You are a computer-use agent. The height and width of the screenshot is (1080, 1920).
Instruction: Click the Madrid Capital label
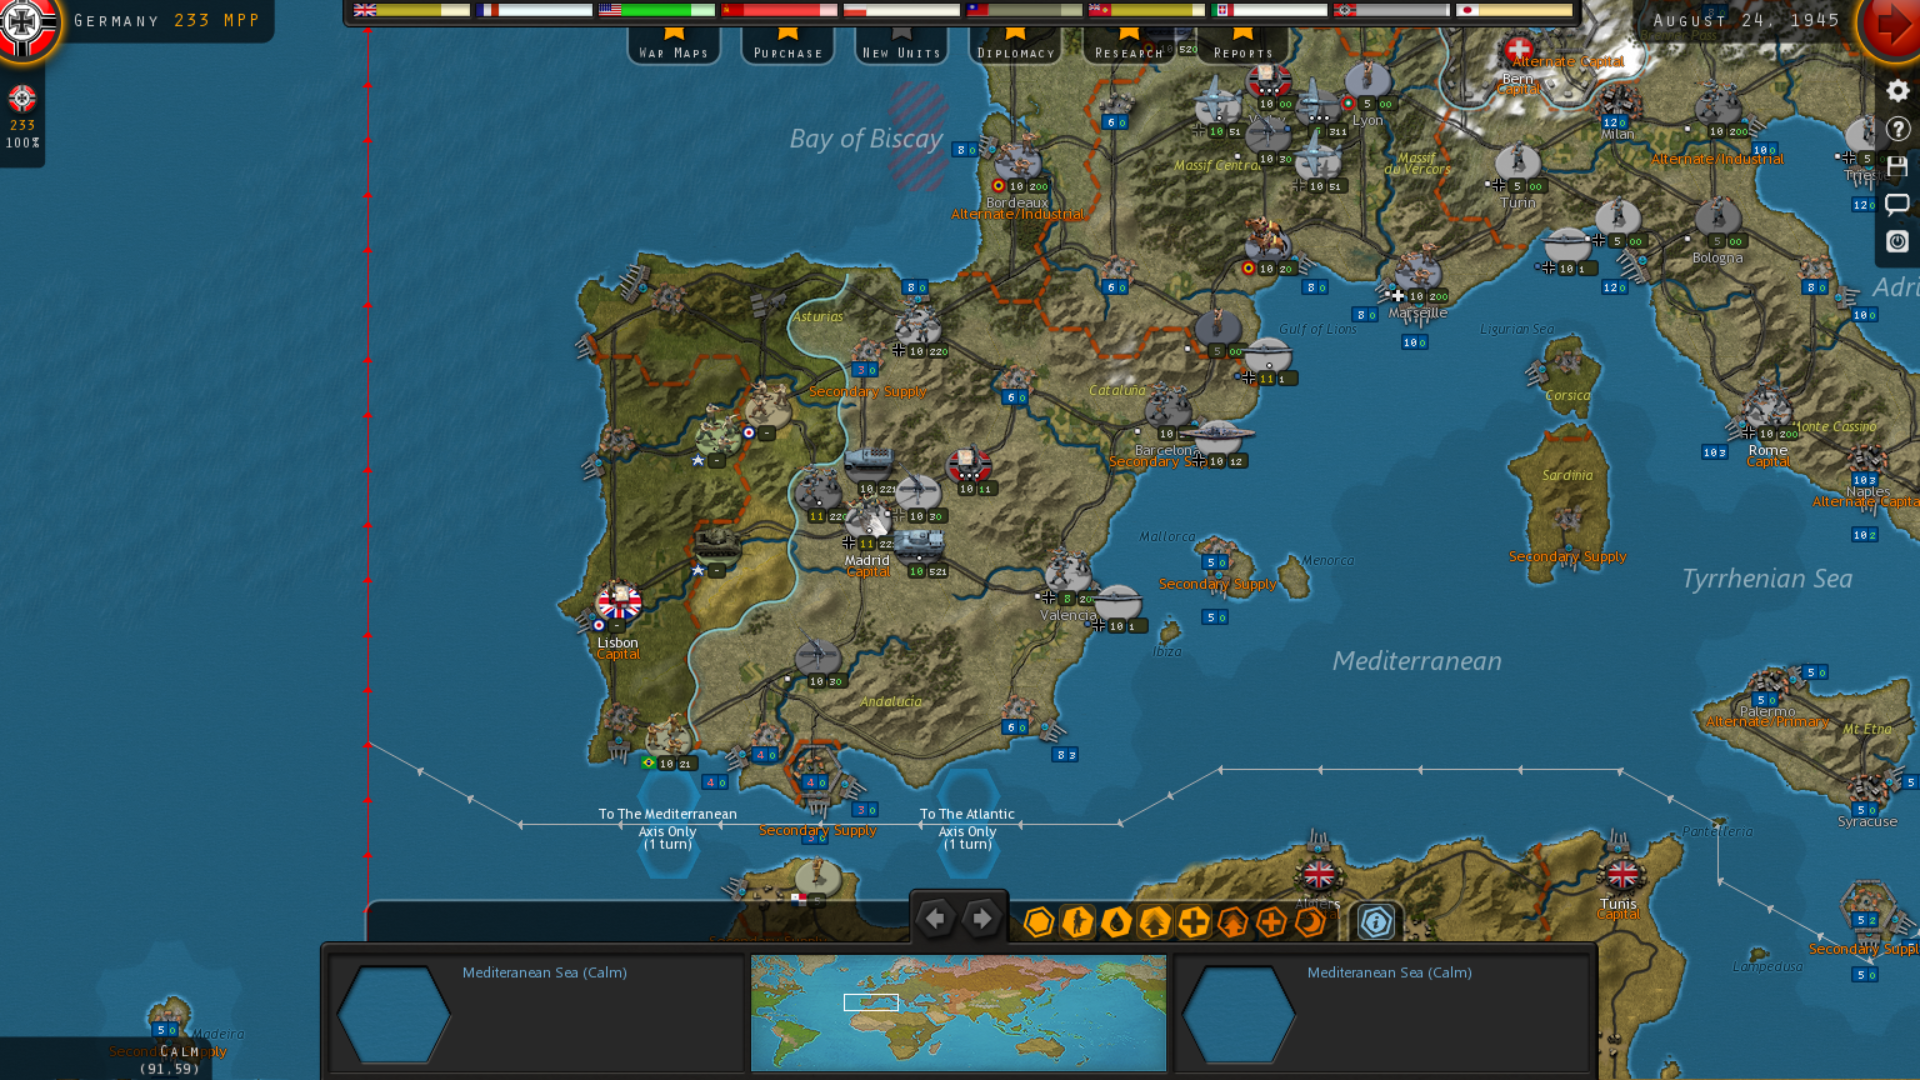[867, 566]
